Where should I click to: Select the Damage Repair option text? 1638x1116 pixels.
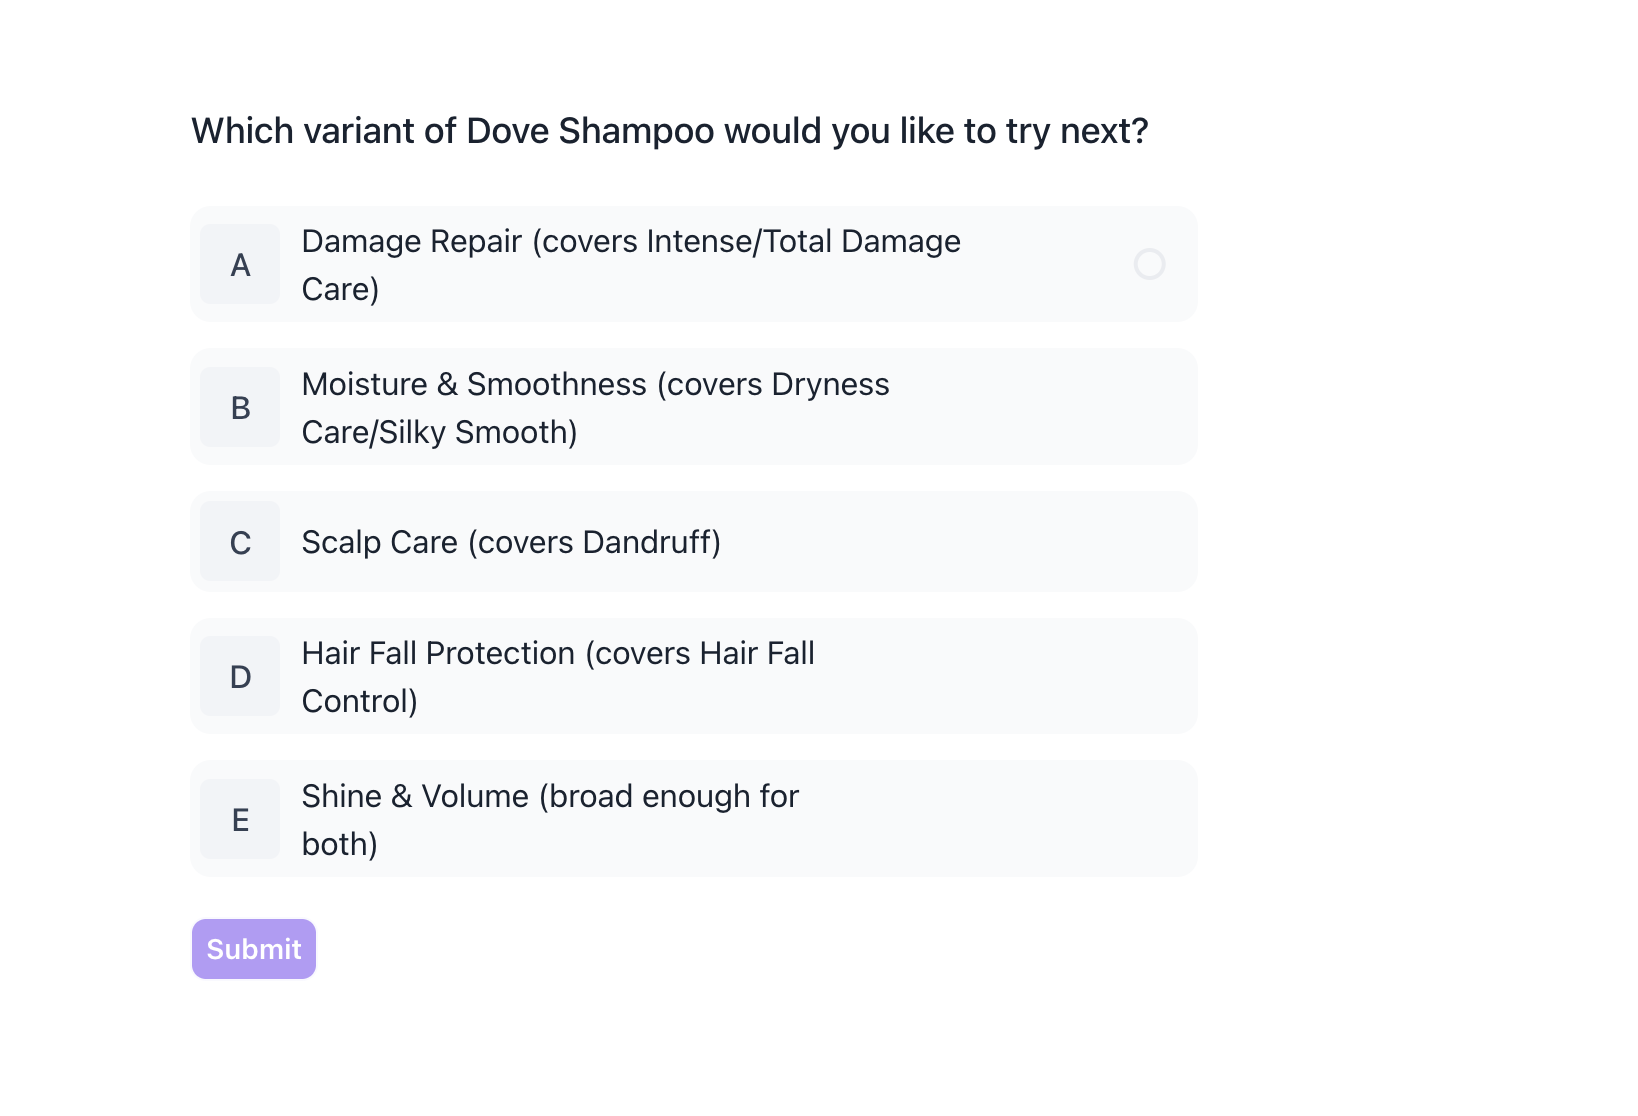(630, 242)
